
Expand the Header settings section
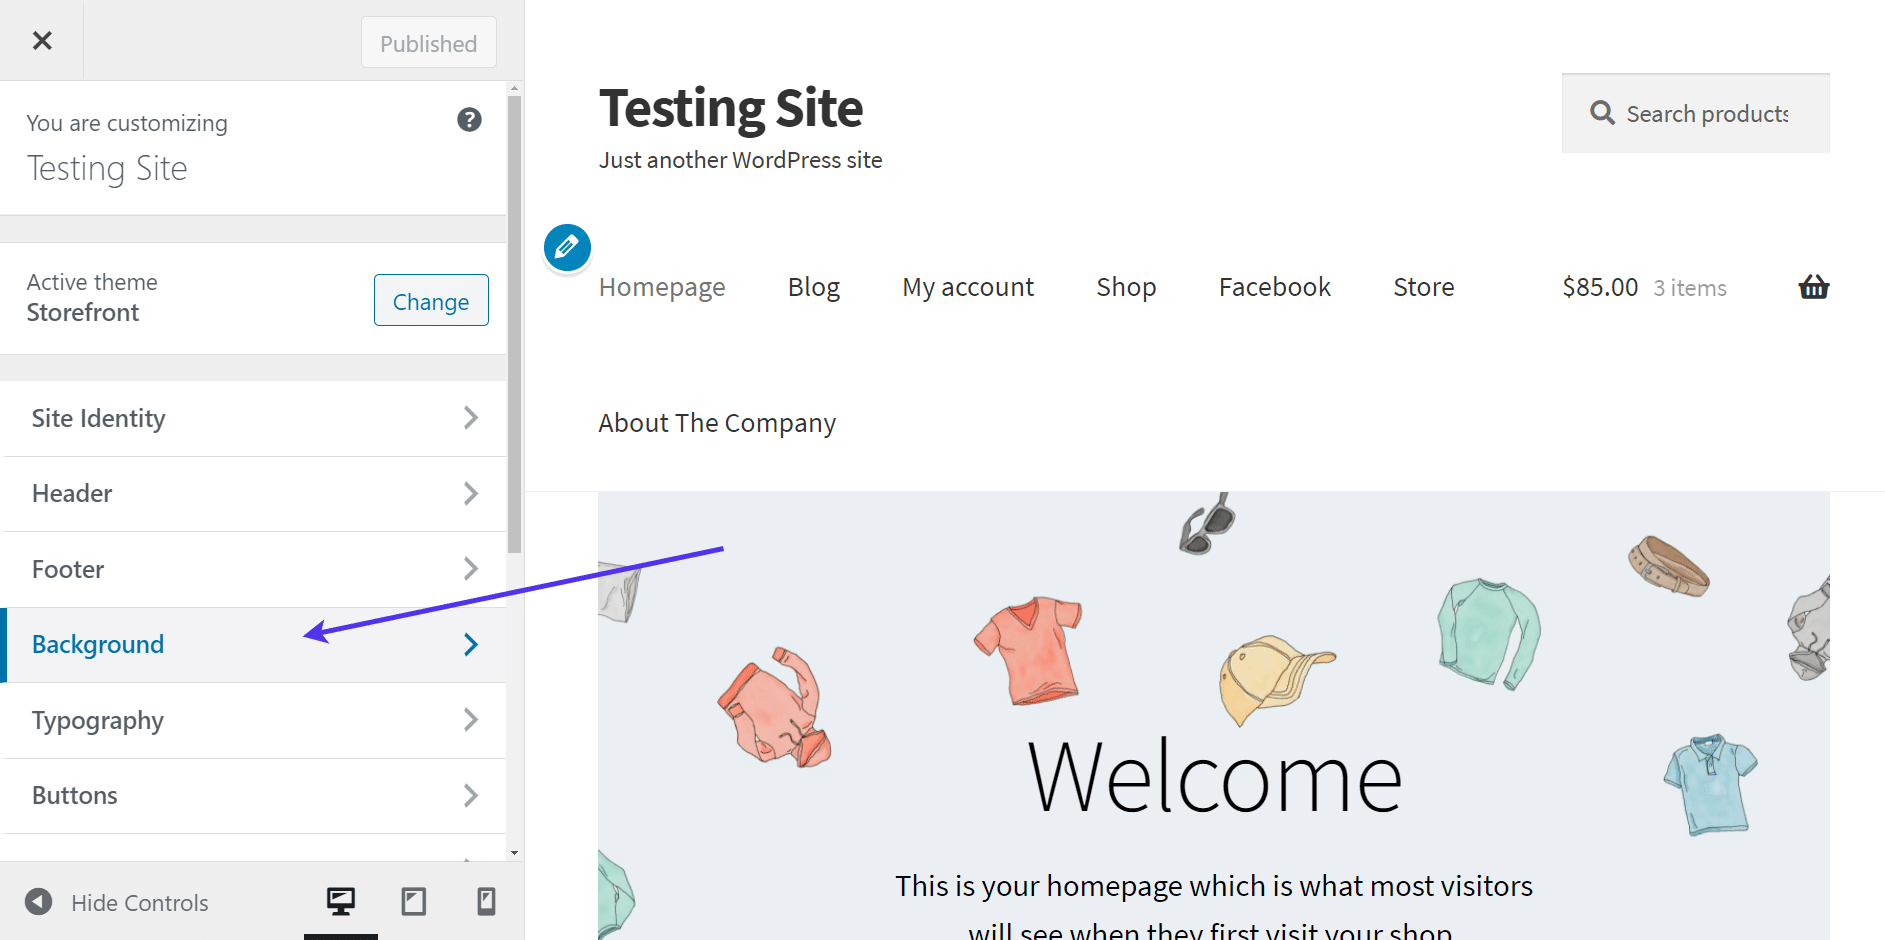[253, 493]
